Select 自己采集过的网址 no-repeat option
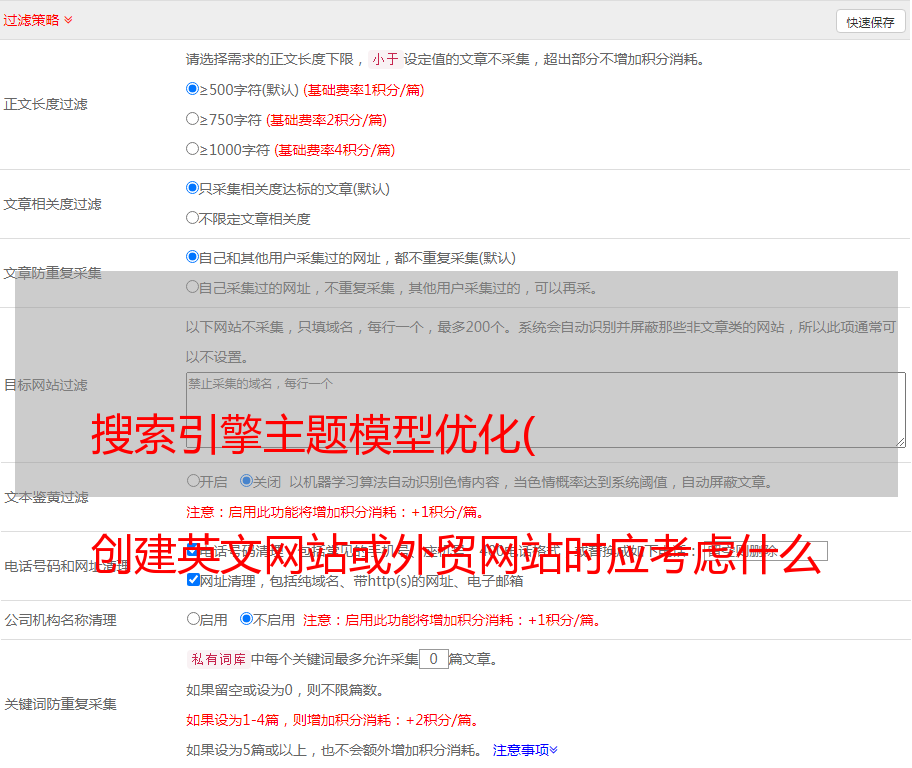Image resolution: width=912 pixels, height=768 pixels. point(193,287)
